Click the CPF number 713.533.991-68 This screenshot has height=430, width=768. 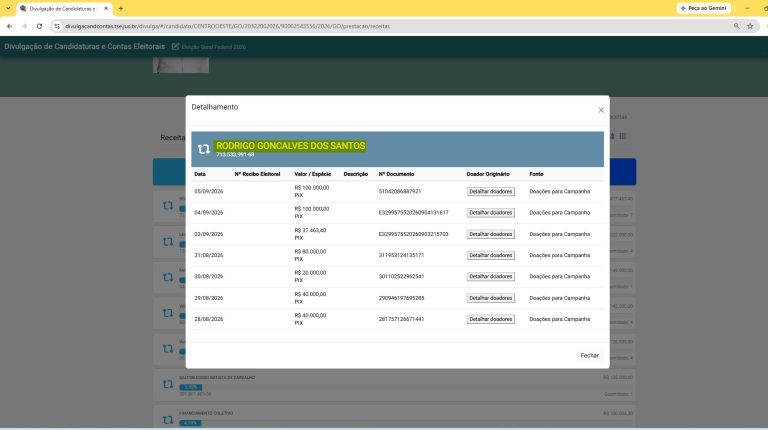coord(235,155)
